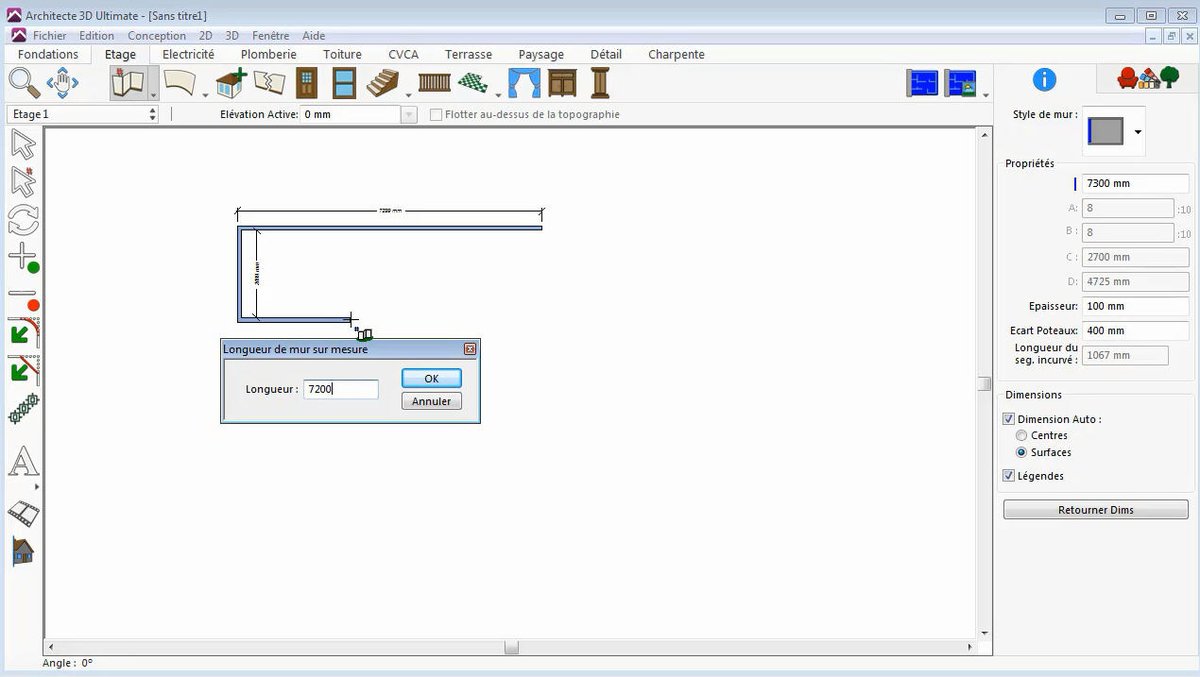
Task: Open the Conception menu
Action: [x=157, y=36]
